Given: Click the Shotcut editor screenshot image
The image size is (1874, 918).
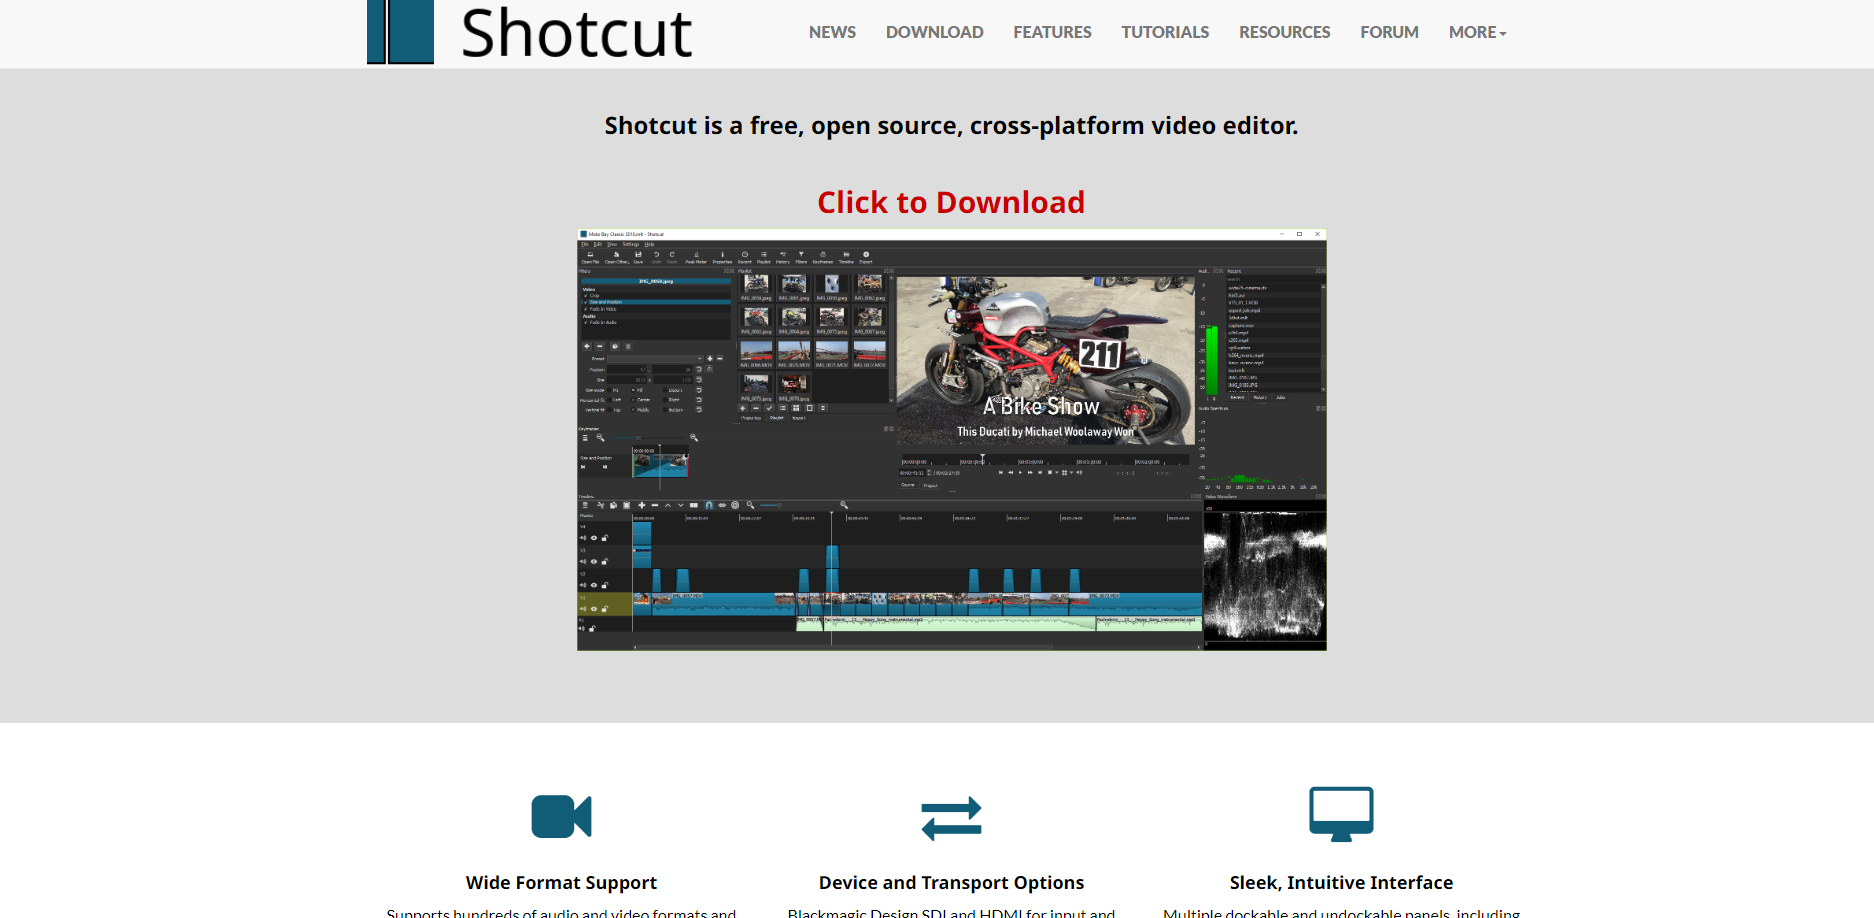Looking at the screenshot, I should (951, 440).
